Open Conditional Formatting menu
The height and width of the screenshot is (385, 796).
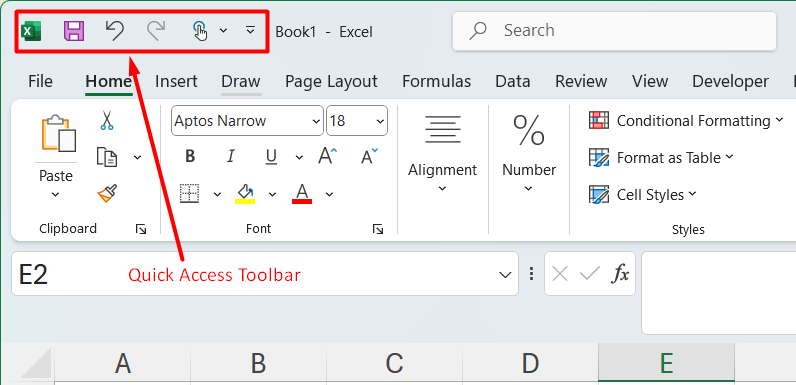tap(686, 121)
